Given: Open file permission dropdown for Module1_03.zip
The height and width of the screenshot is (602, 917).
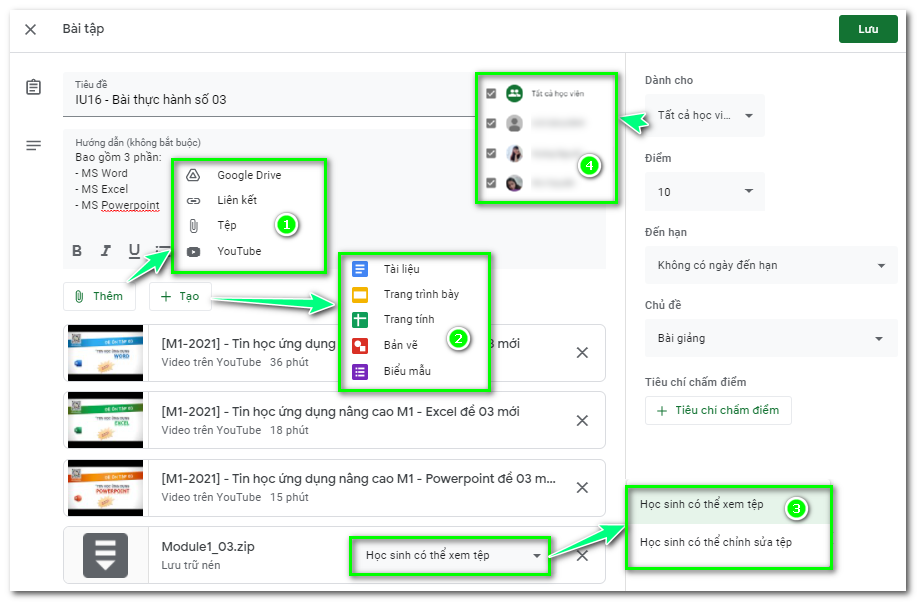Looking at the screenshot, I should coord(450,555).
